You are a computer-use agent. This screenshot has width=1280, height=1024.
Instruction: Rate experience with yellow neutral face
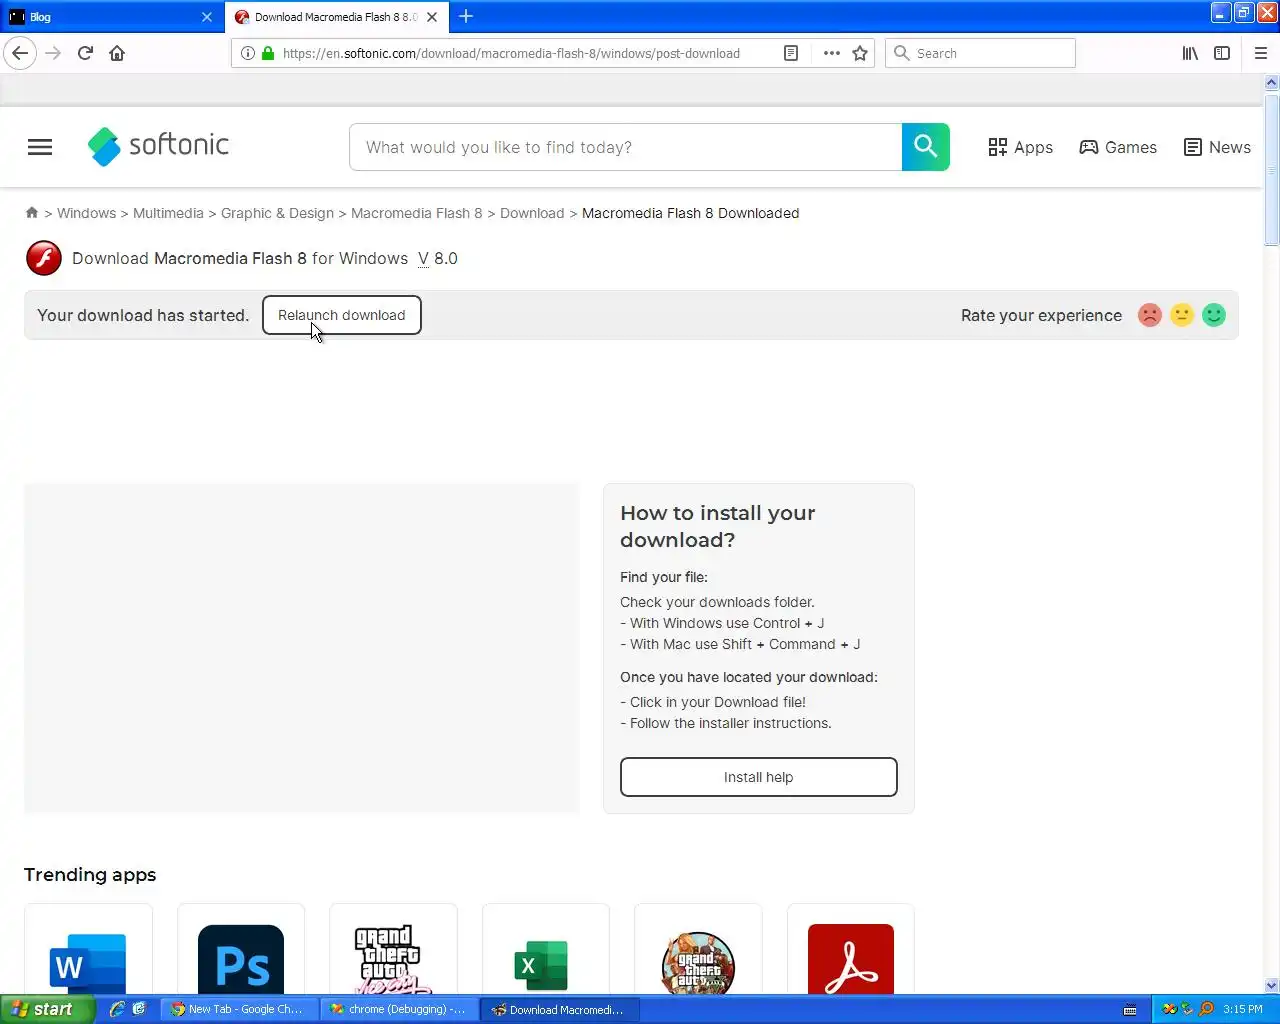point(1182,315)
